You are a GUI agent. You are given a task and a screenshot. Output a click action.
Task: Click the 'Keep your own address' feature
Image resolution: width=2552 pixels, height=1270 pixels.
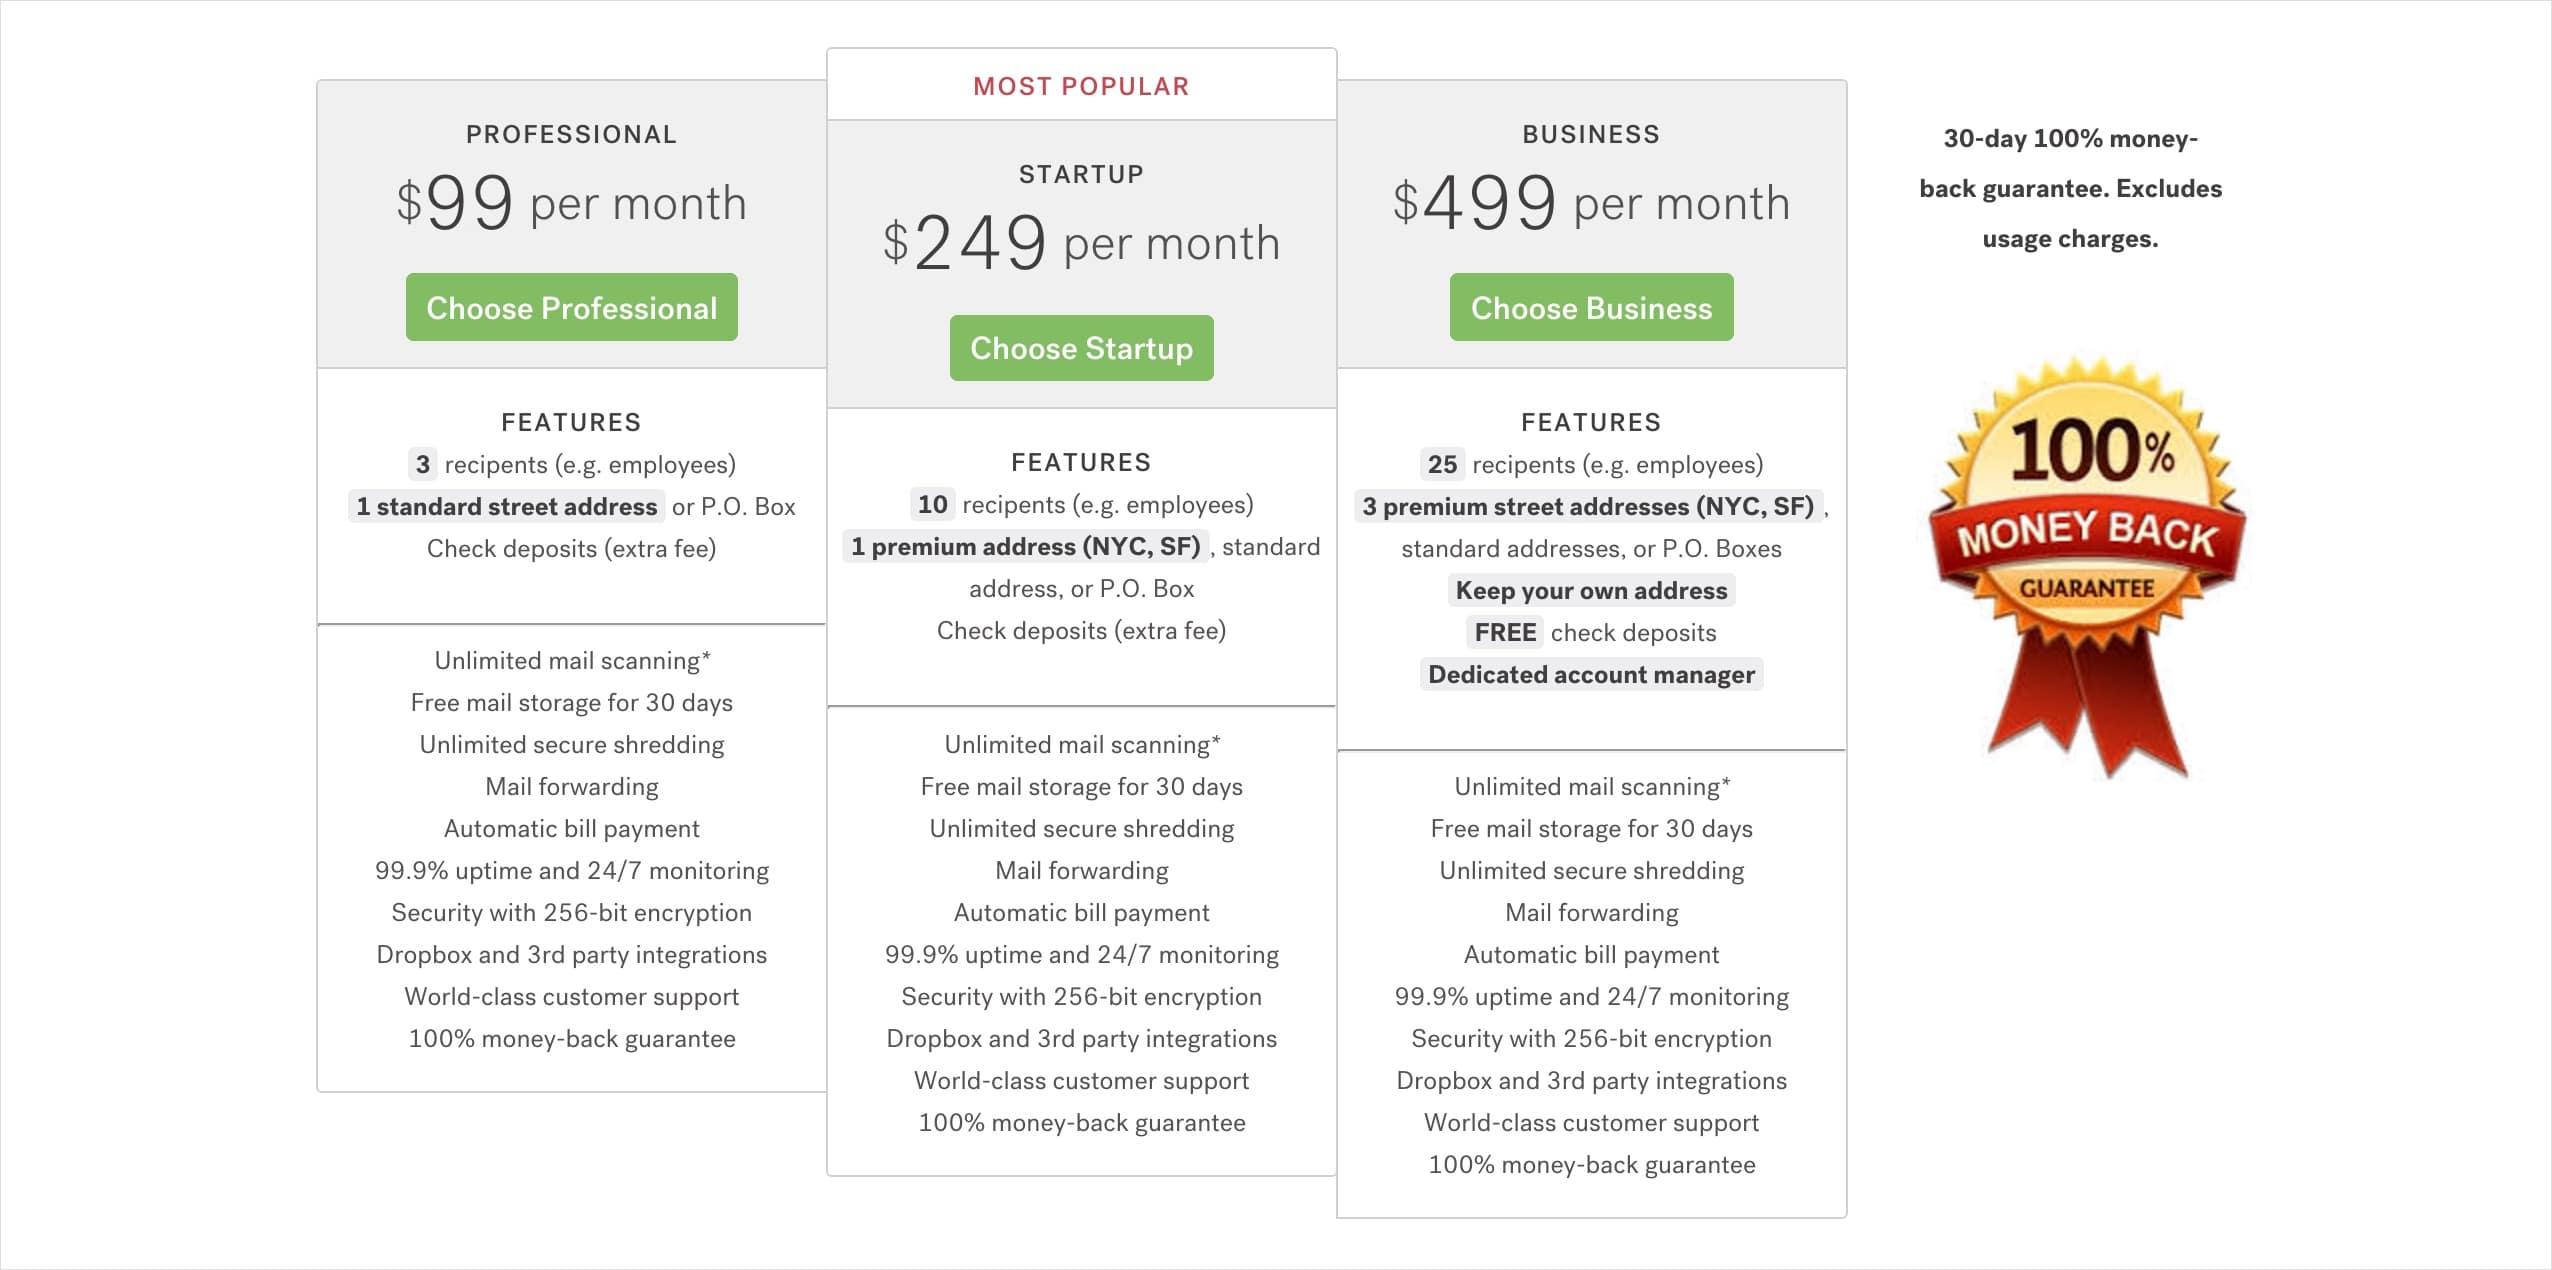(x=1591, y=591)
